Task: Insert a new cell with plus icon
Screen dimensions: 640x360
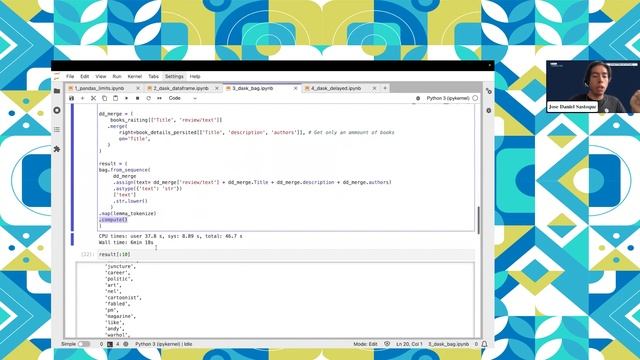Action: point(82,98)
